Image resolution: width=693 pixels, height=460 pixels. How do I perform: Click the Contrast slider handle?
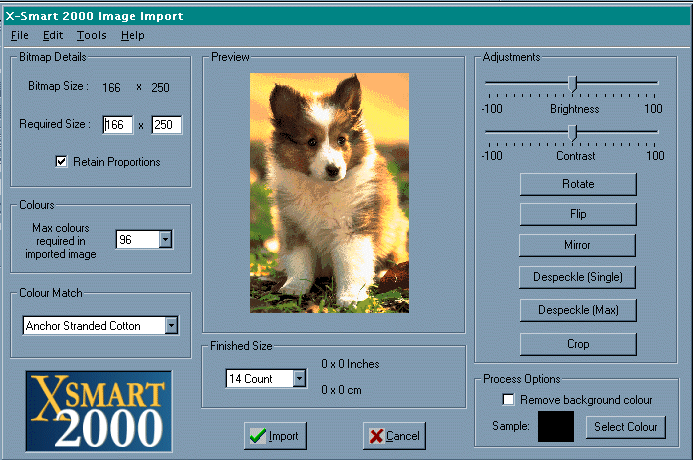coord(572,133)
